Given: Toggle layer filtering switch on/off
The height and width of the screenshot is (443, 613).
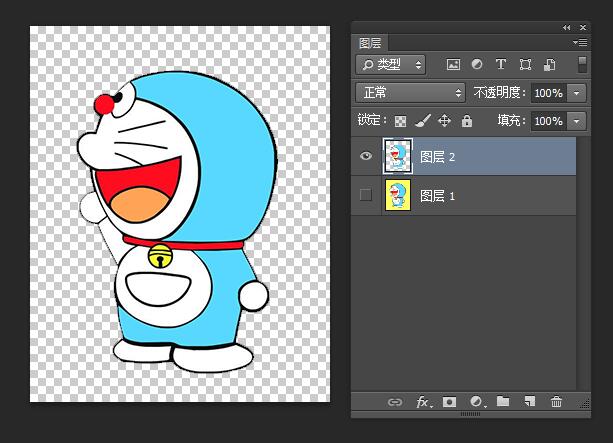Looking at the screenshot, I should coord(582,65).
